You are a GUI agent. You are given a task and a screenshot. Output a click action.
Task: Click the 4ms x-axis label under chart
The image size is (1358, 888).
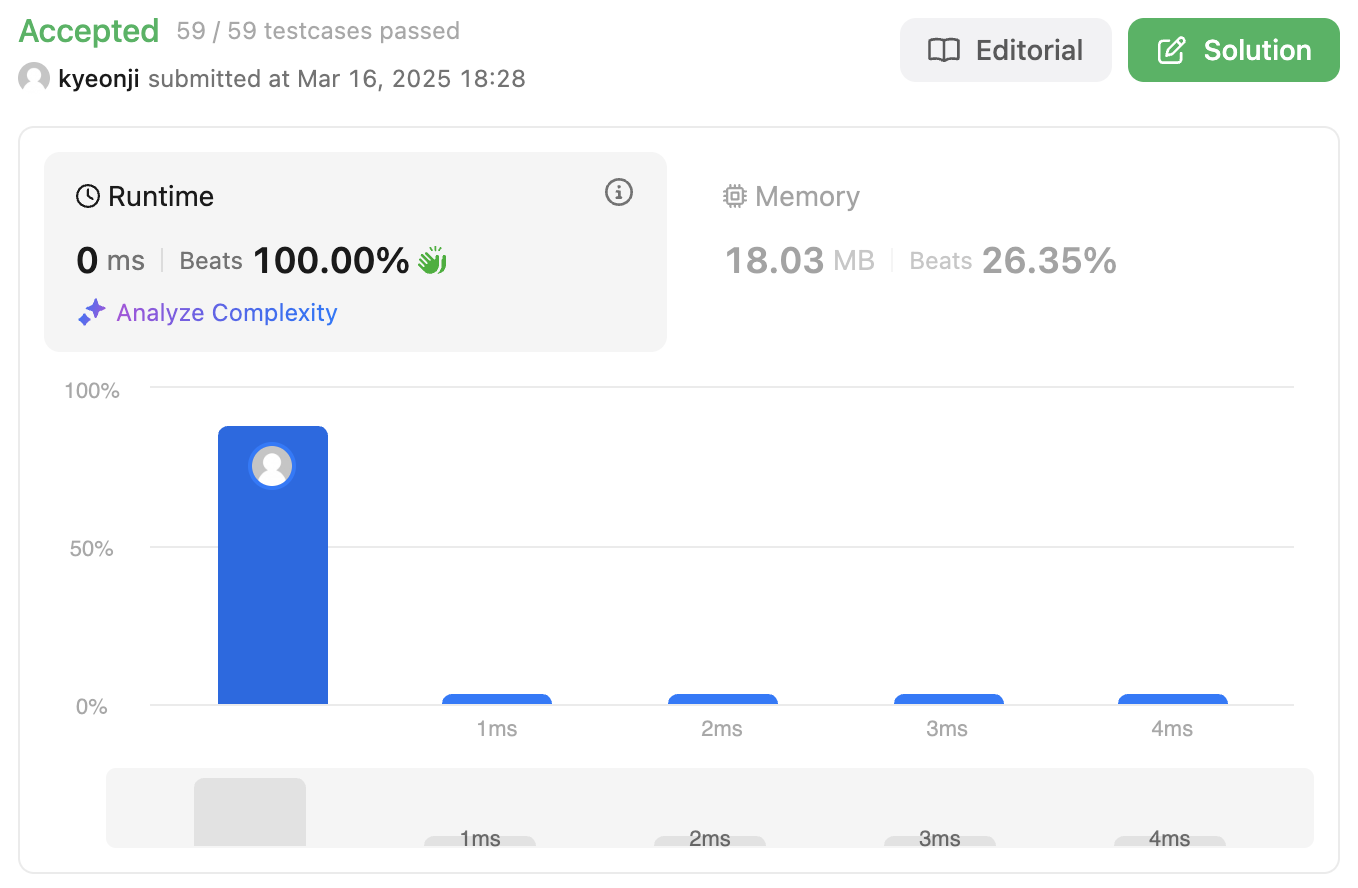1172,729
